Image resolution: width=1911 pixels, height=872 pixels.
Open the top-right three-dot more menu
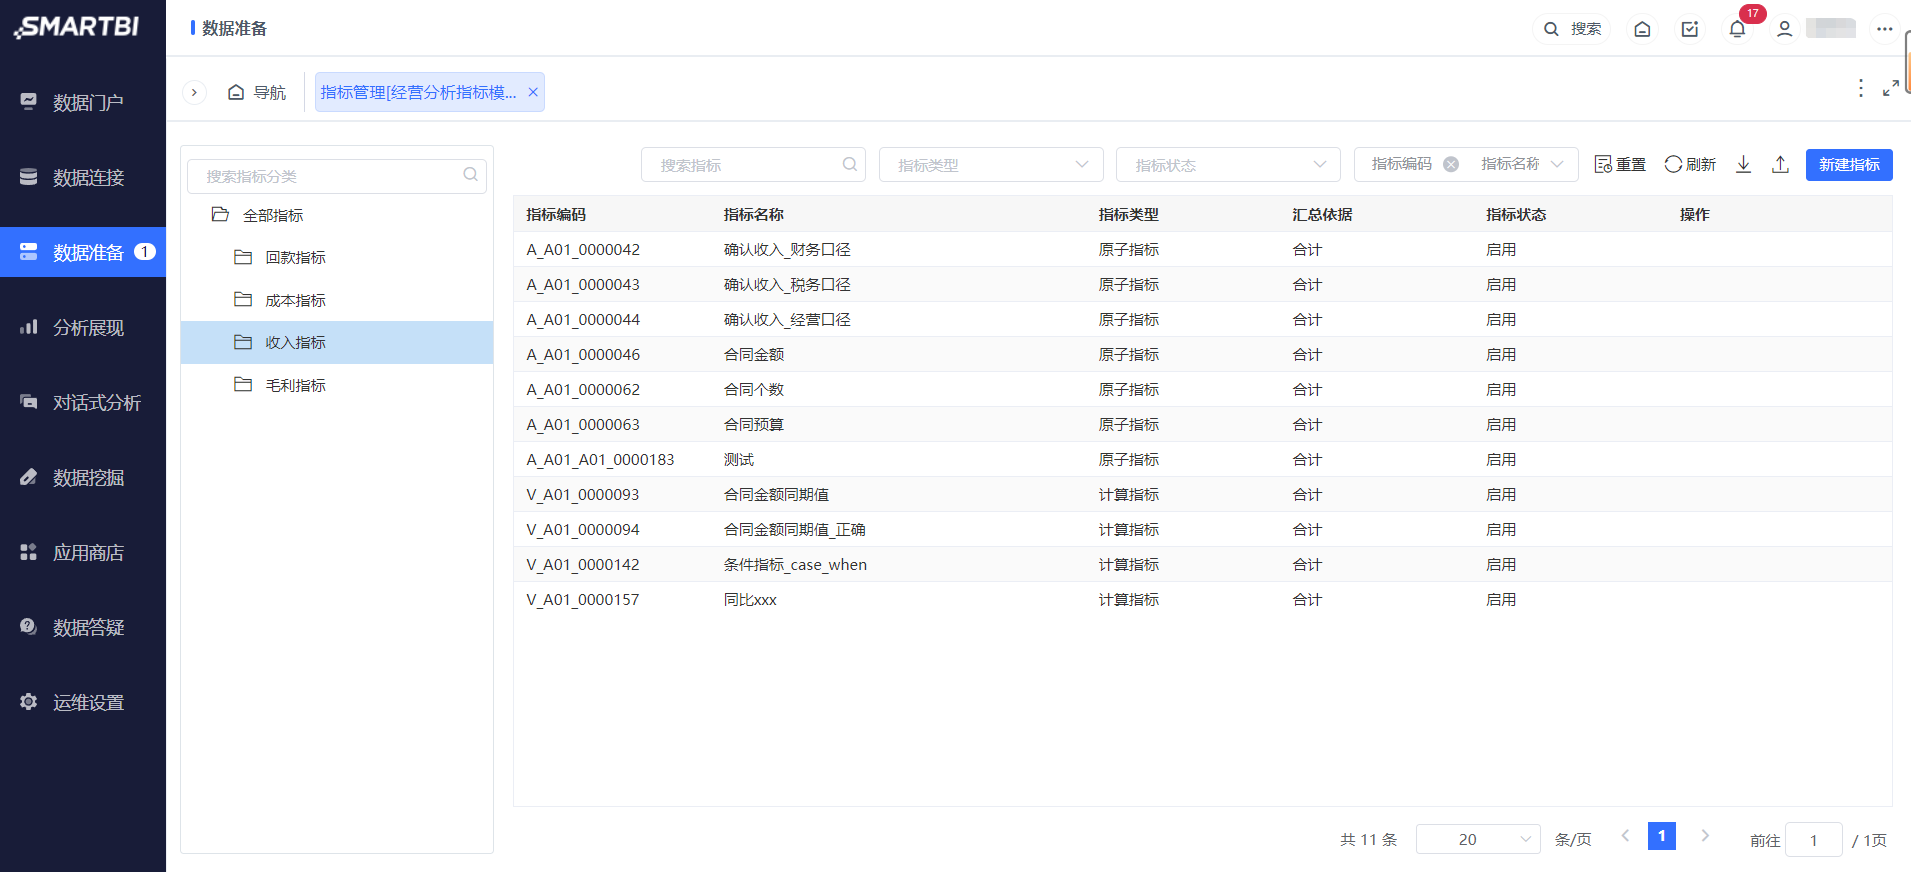pos(1884,29)
